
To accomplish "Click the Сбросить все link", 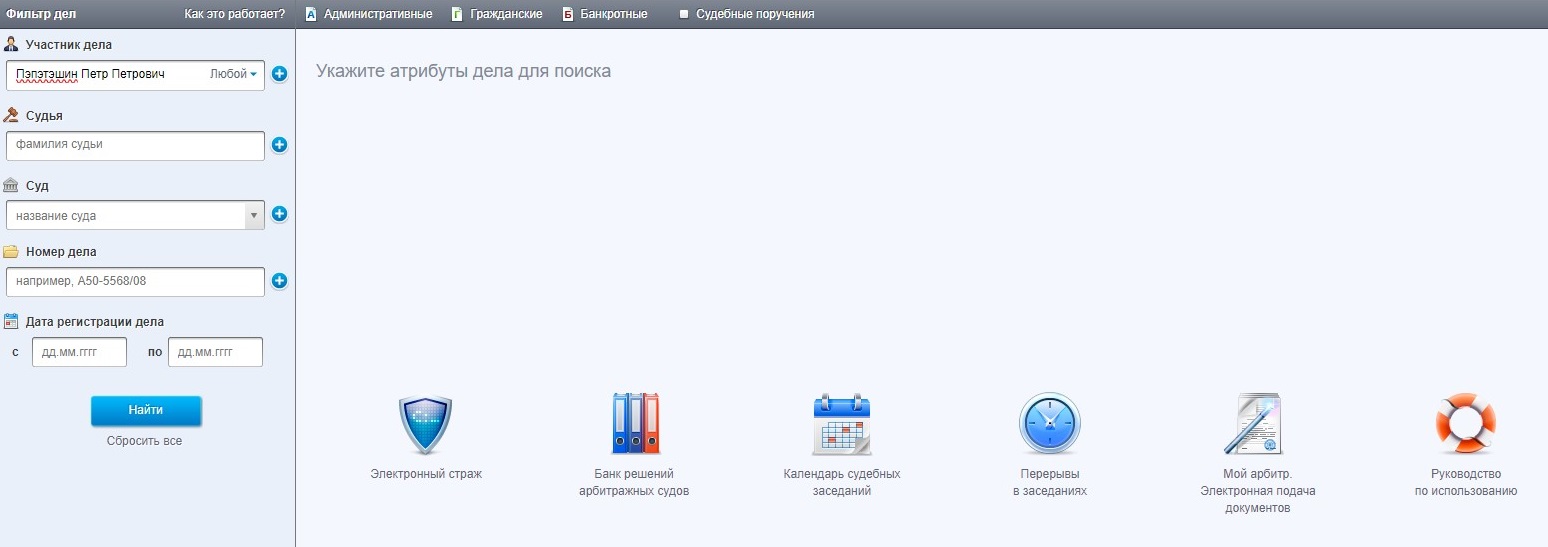I will [x=145, y=441].
